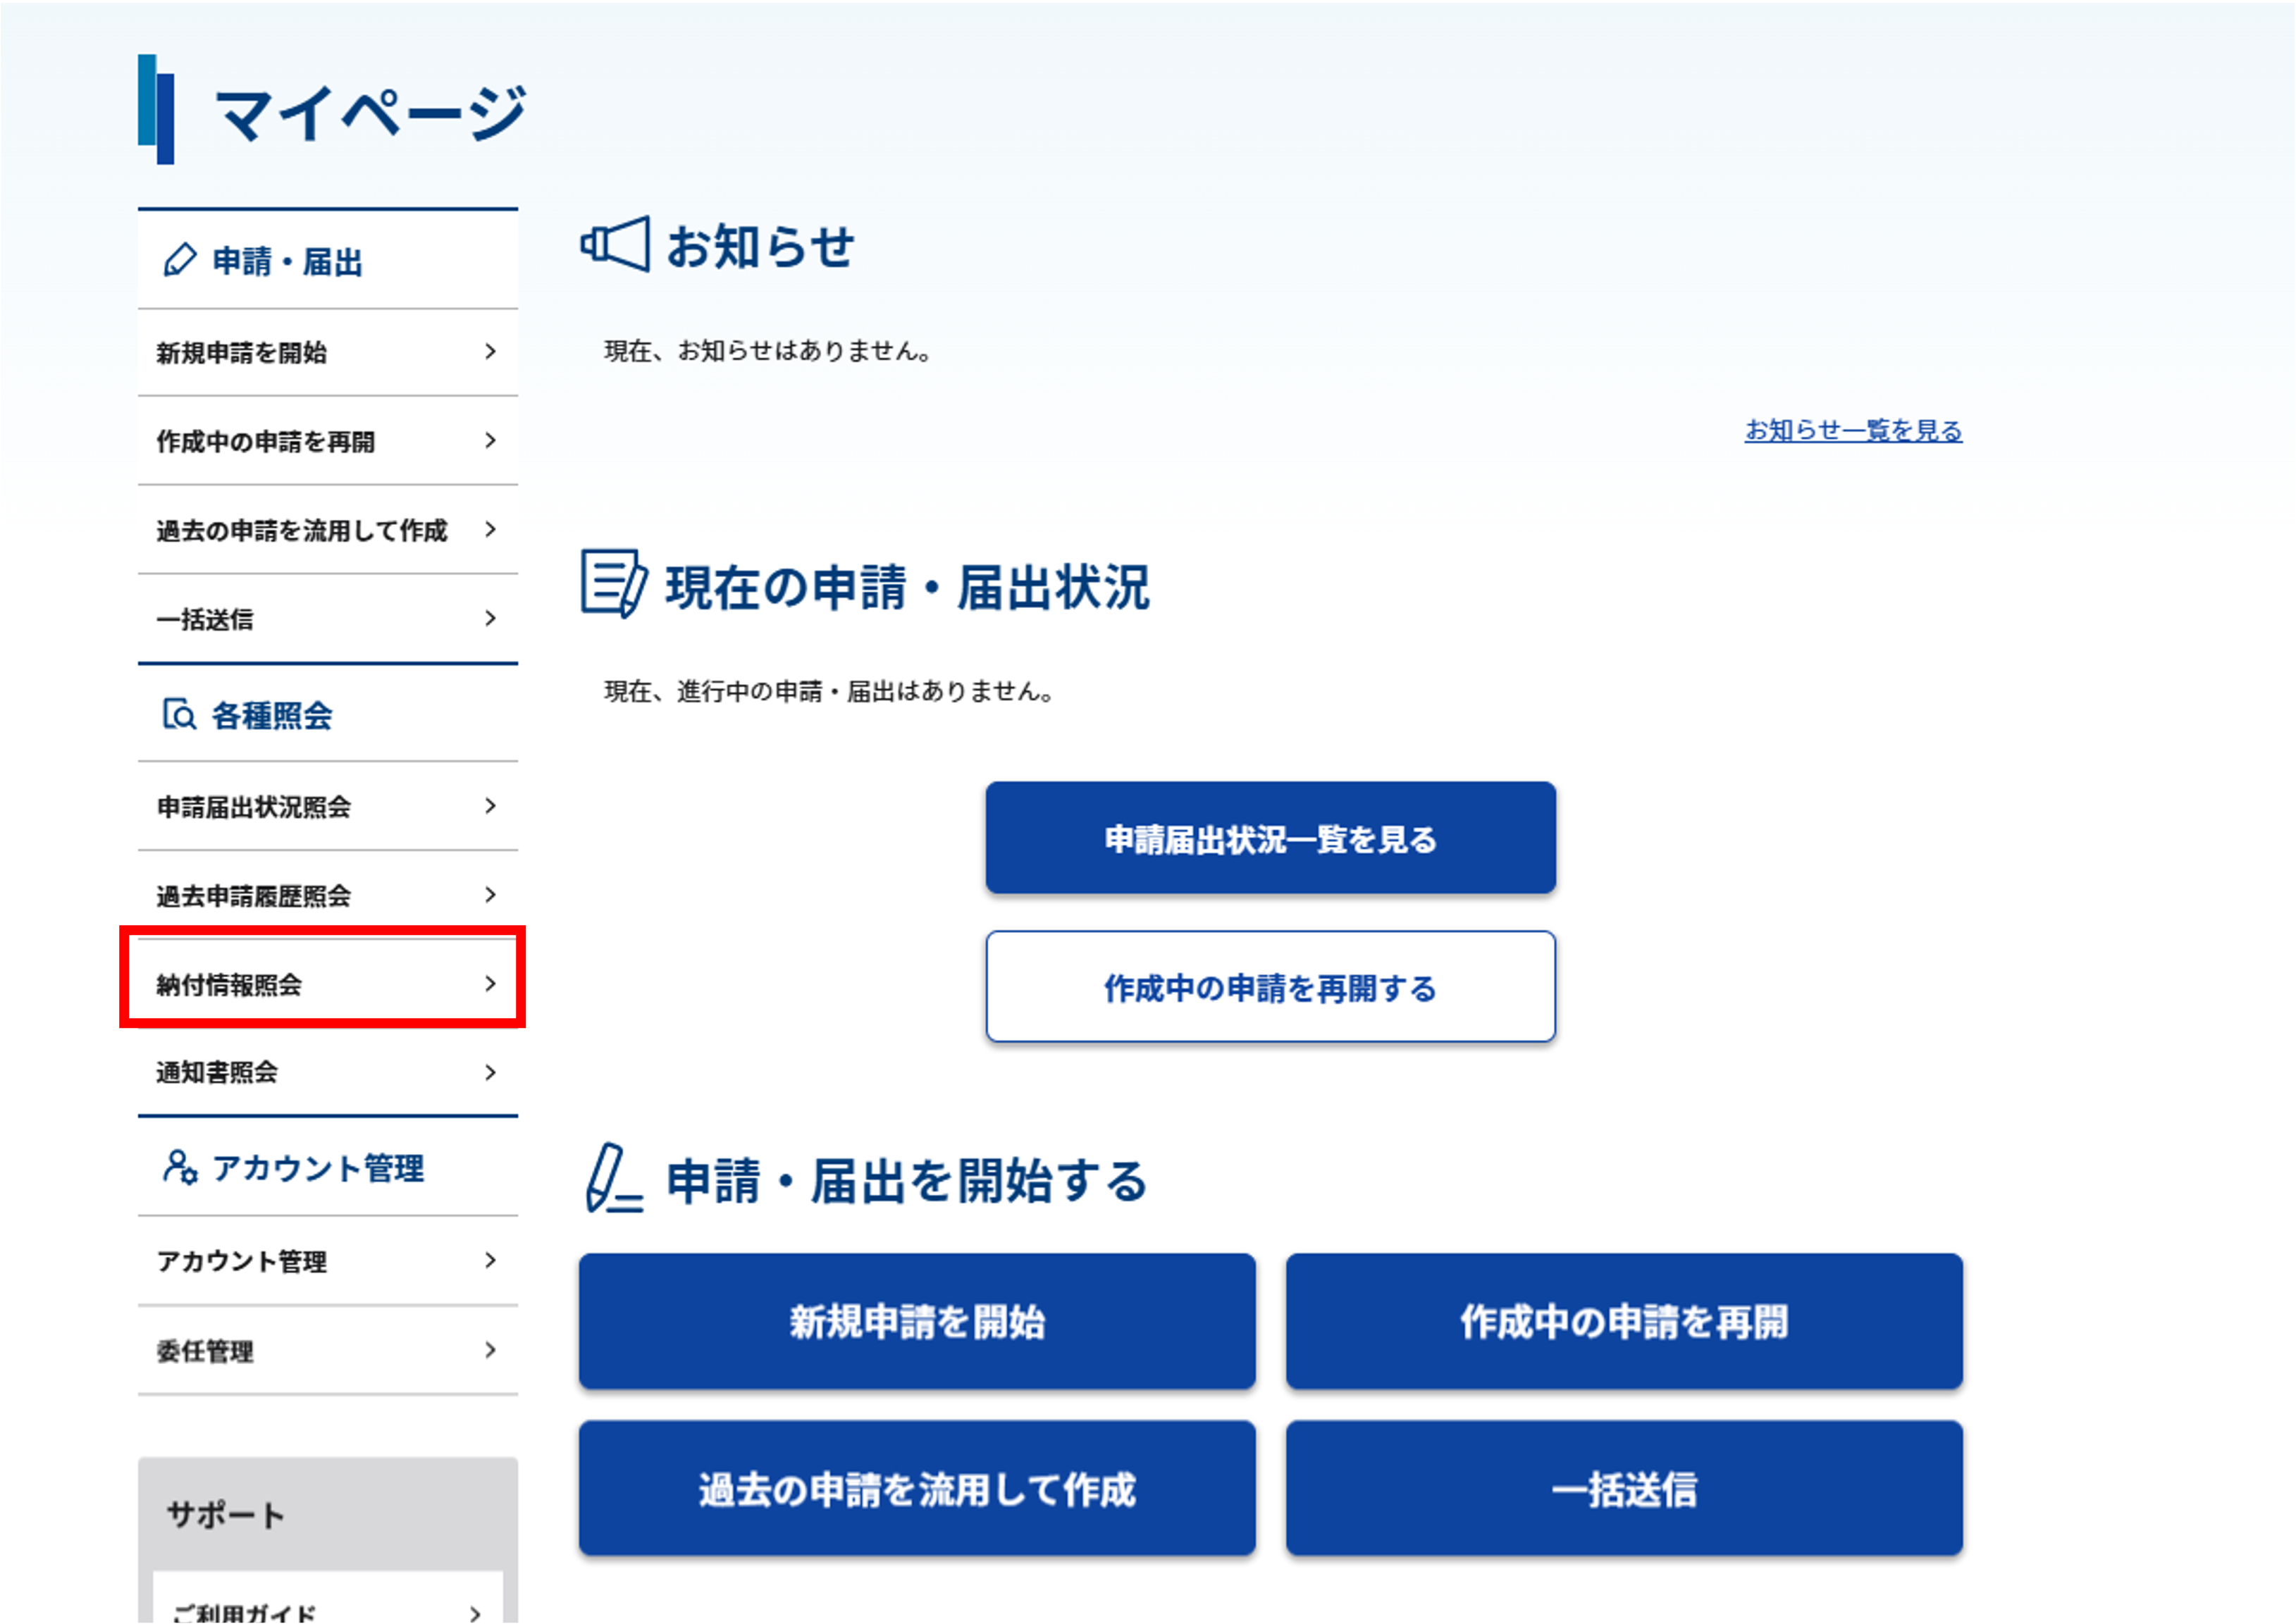Click chevron arrow on 一括送信 sidebar row
The image size is (2296, 1624).
490,618
